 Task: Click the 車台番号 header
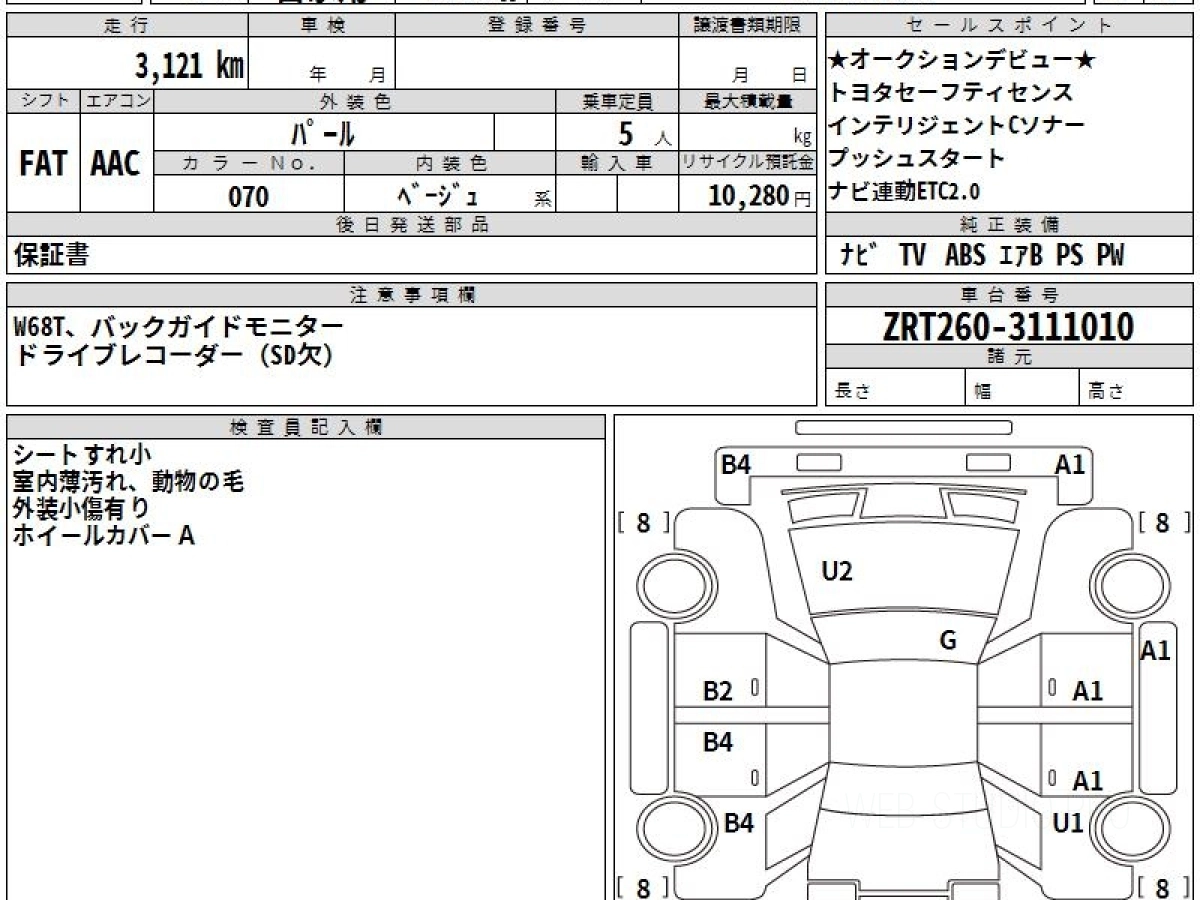(1009, 295)
